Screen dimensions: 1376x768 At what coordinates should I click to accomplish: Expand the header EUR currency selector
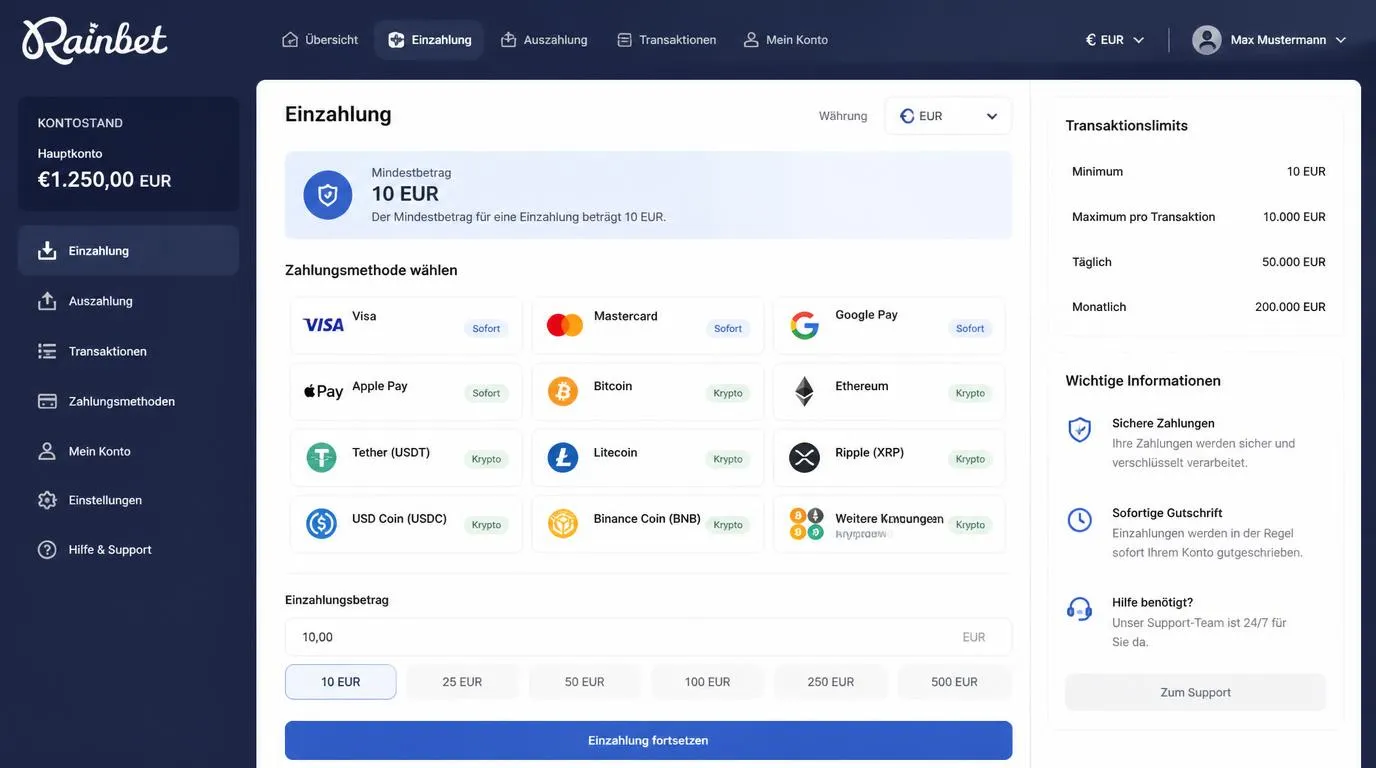tap(1115, 40)
